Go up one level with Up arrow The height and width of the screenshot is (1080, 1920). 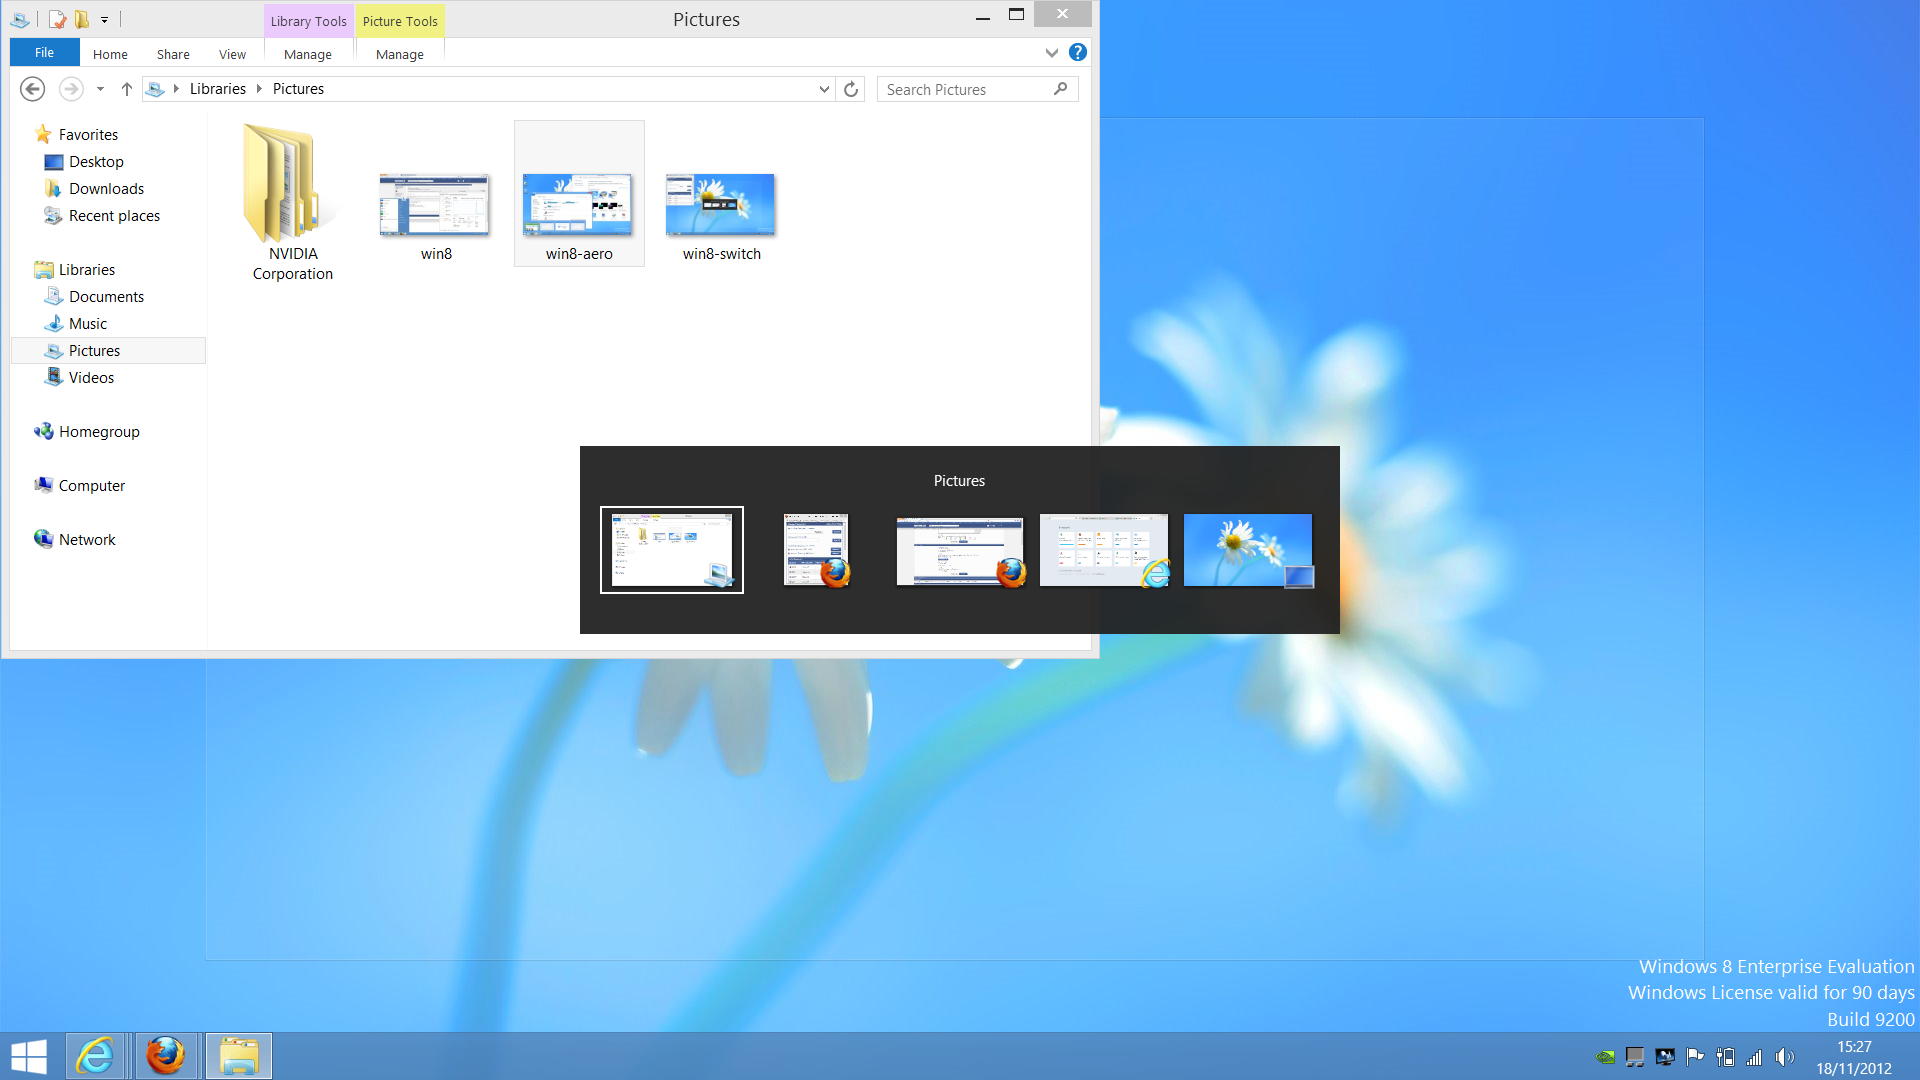pyautogui.click(x=127, y=89)
